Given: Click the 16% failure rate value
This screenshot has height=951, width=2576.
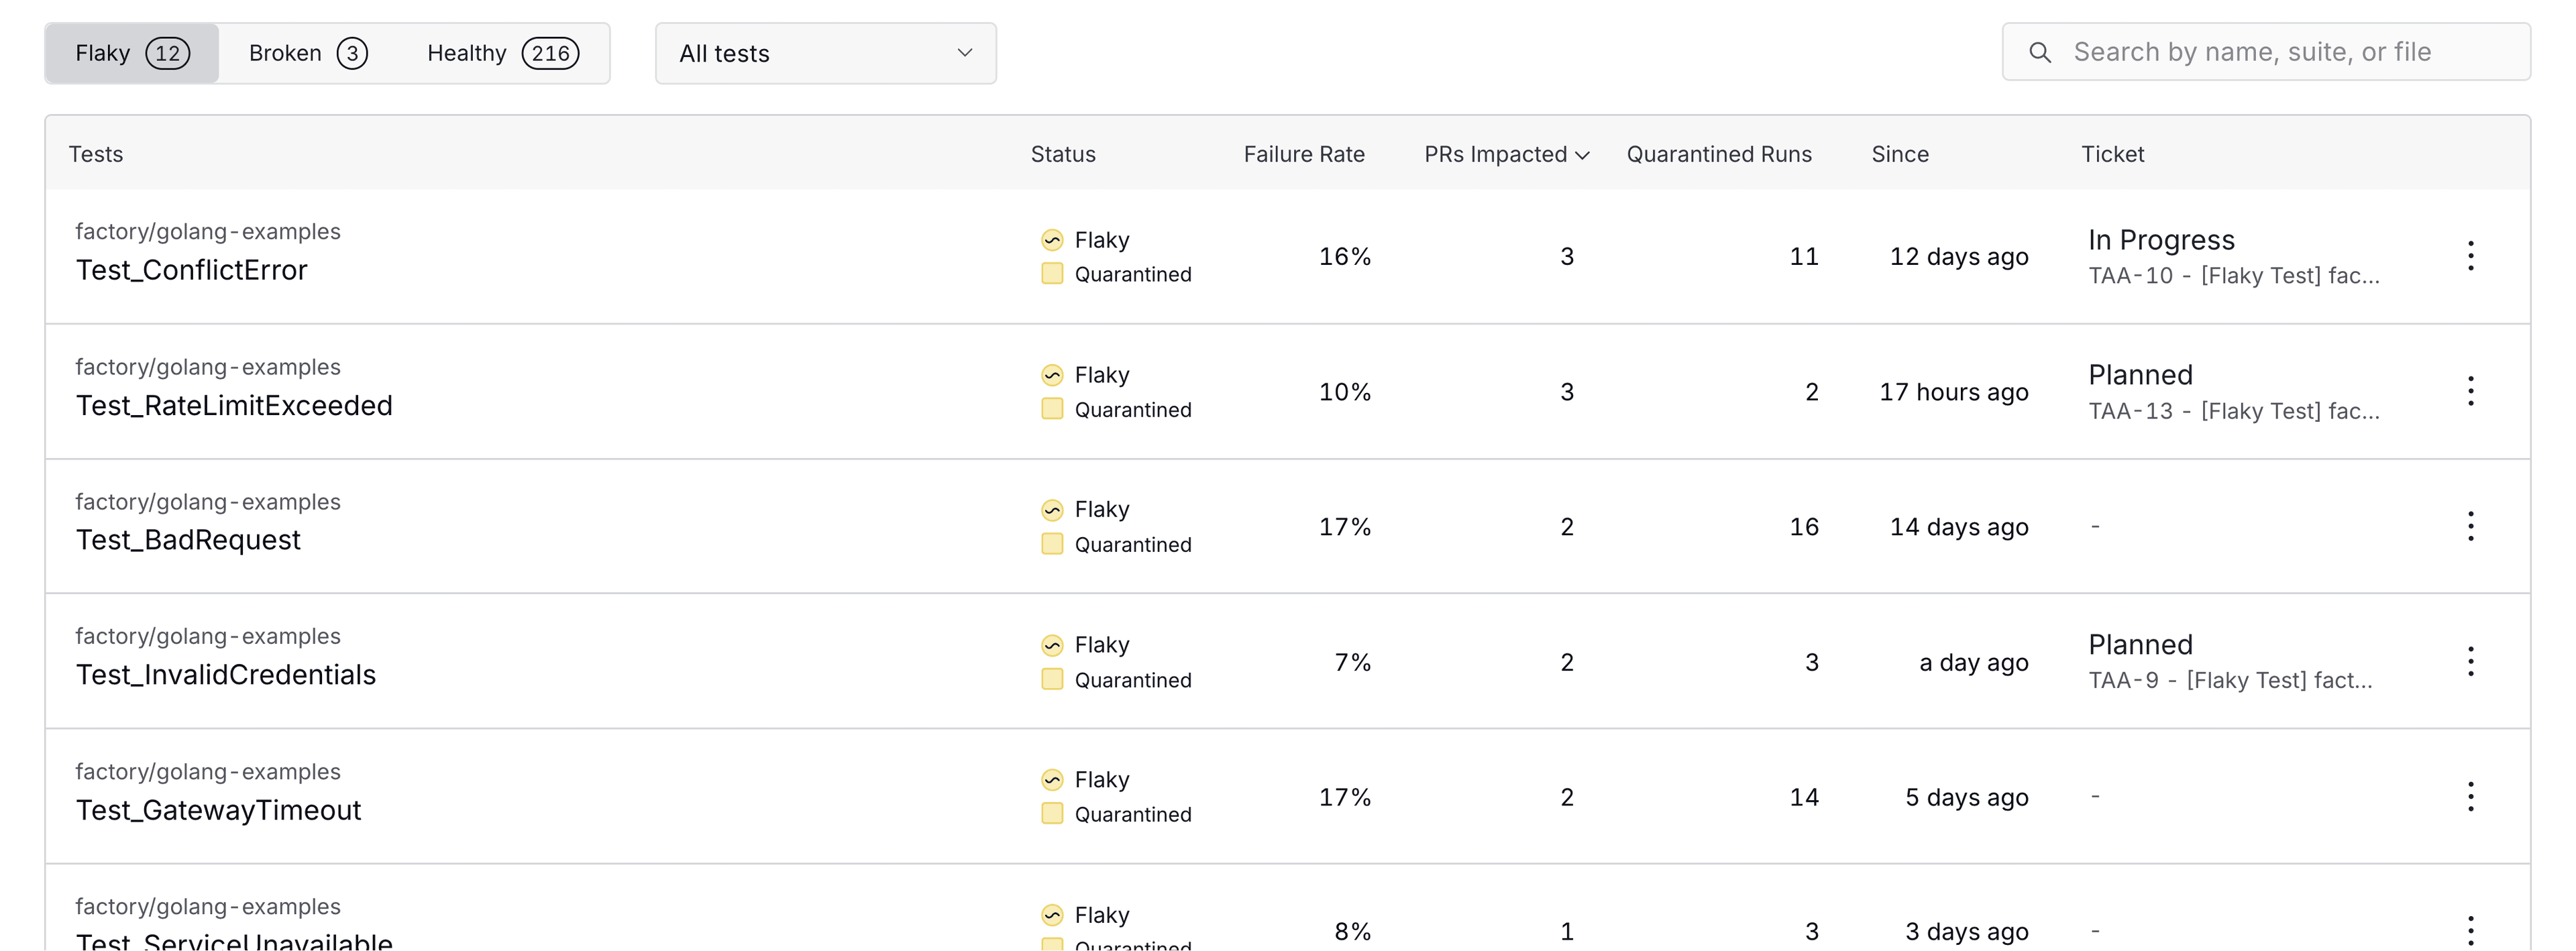Looking at the screenshot, I should point(1344,256).
